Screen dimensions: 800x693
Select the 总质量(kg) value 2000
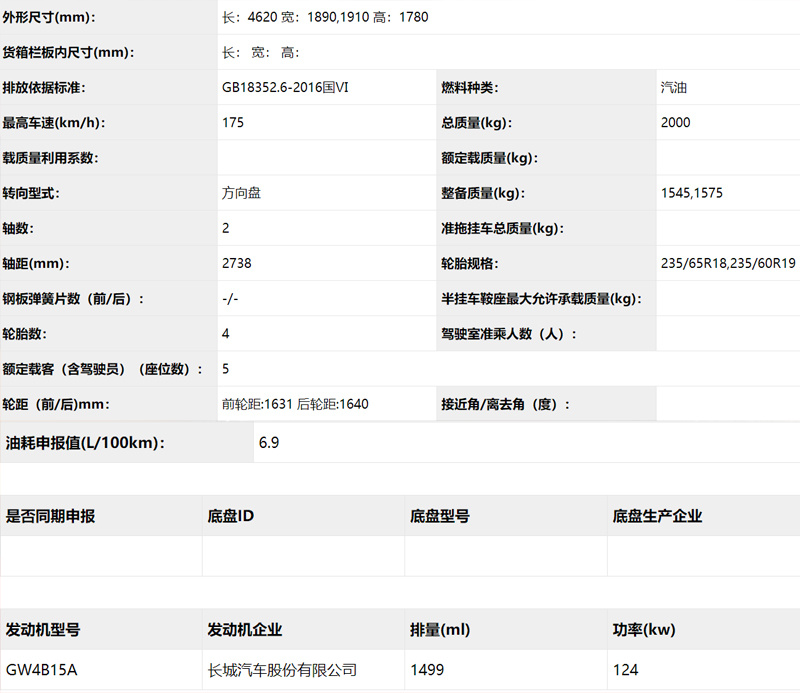pyautogui.click(x=675, y=122)
